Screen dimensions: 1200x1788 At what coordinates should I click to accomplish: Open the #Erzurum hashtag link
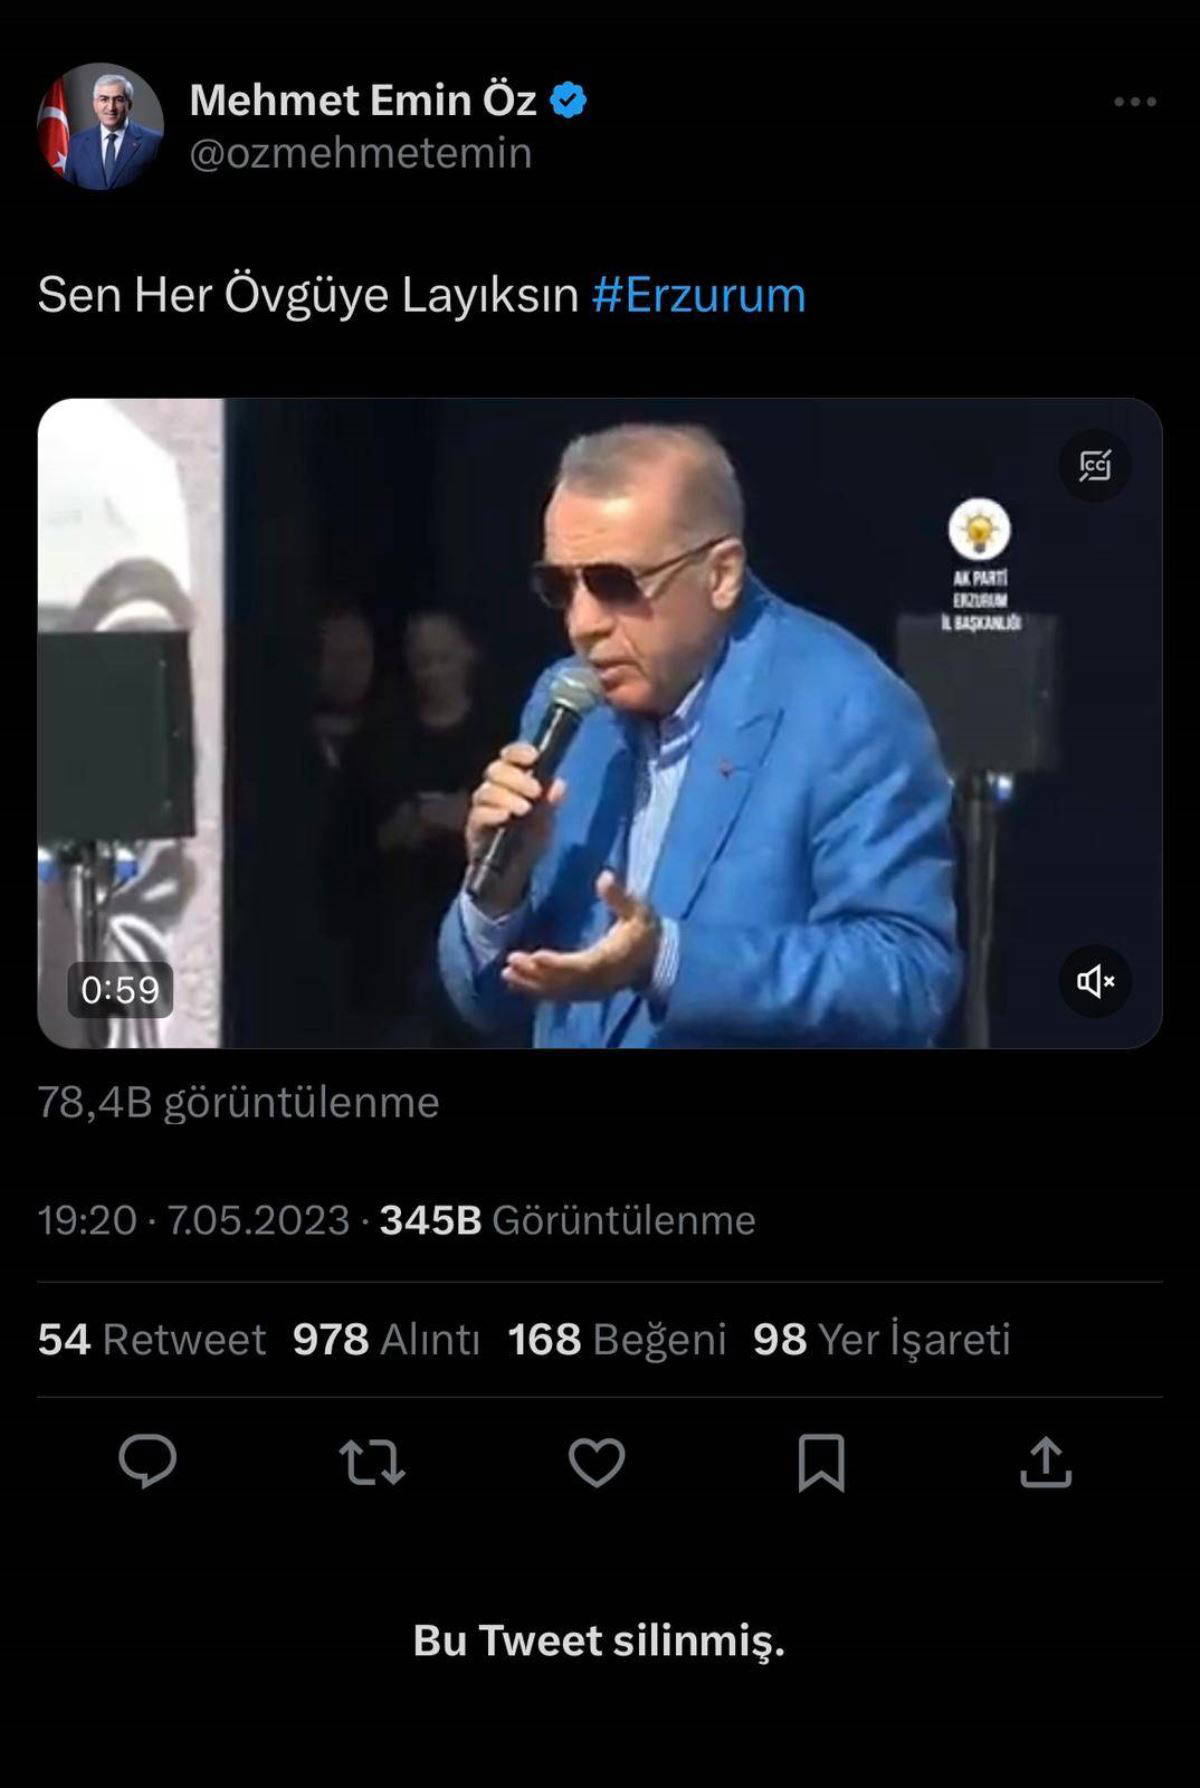[698, 295]
